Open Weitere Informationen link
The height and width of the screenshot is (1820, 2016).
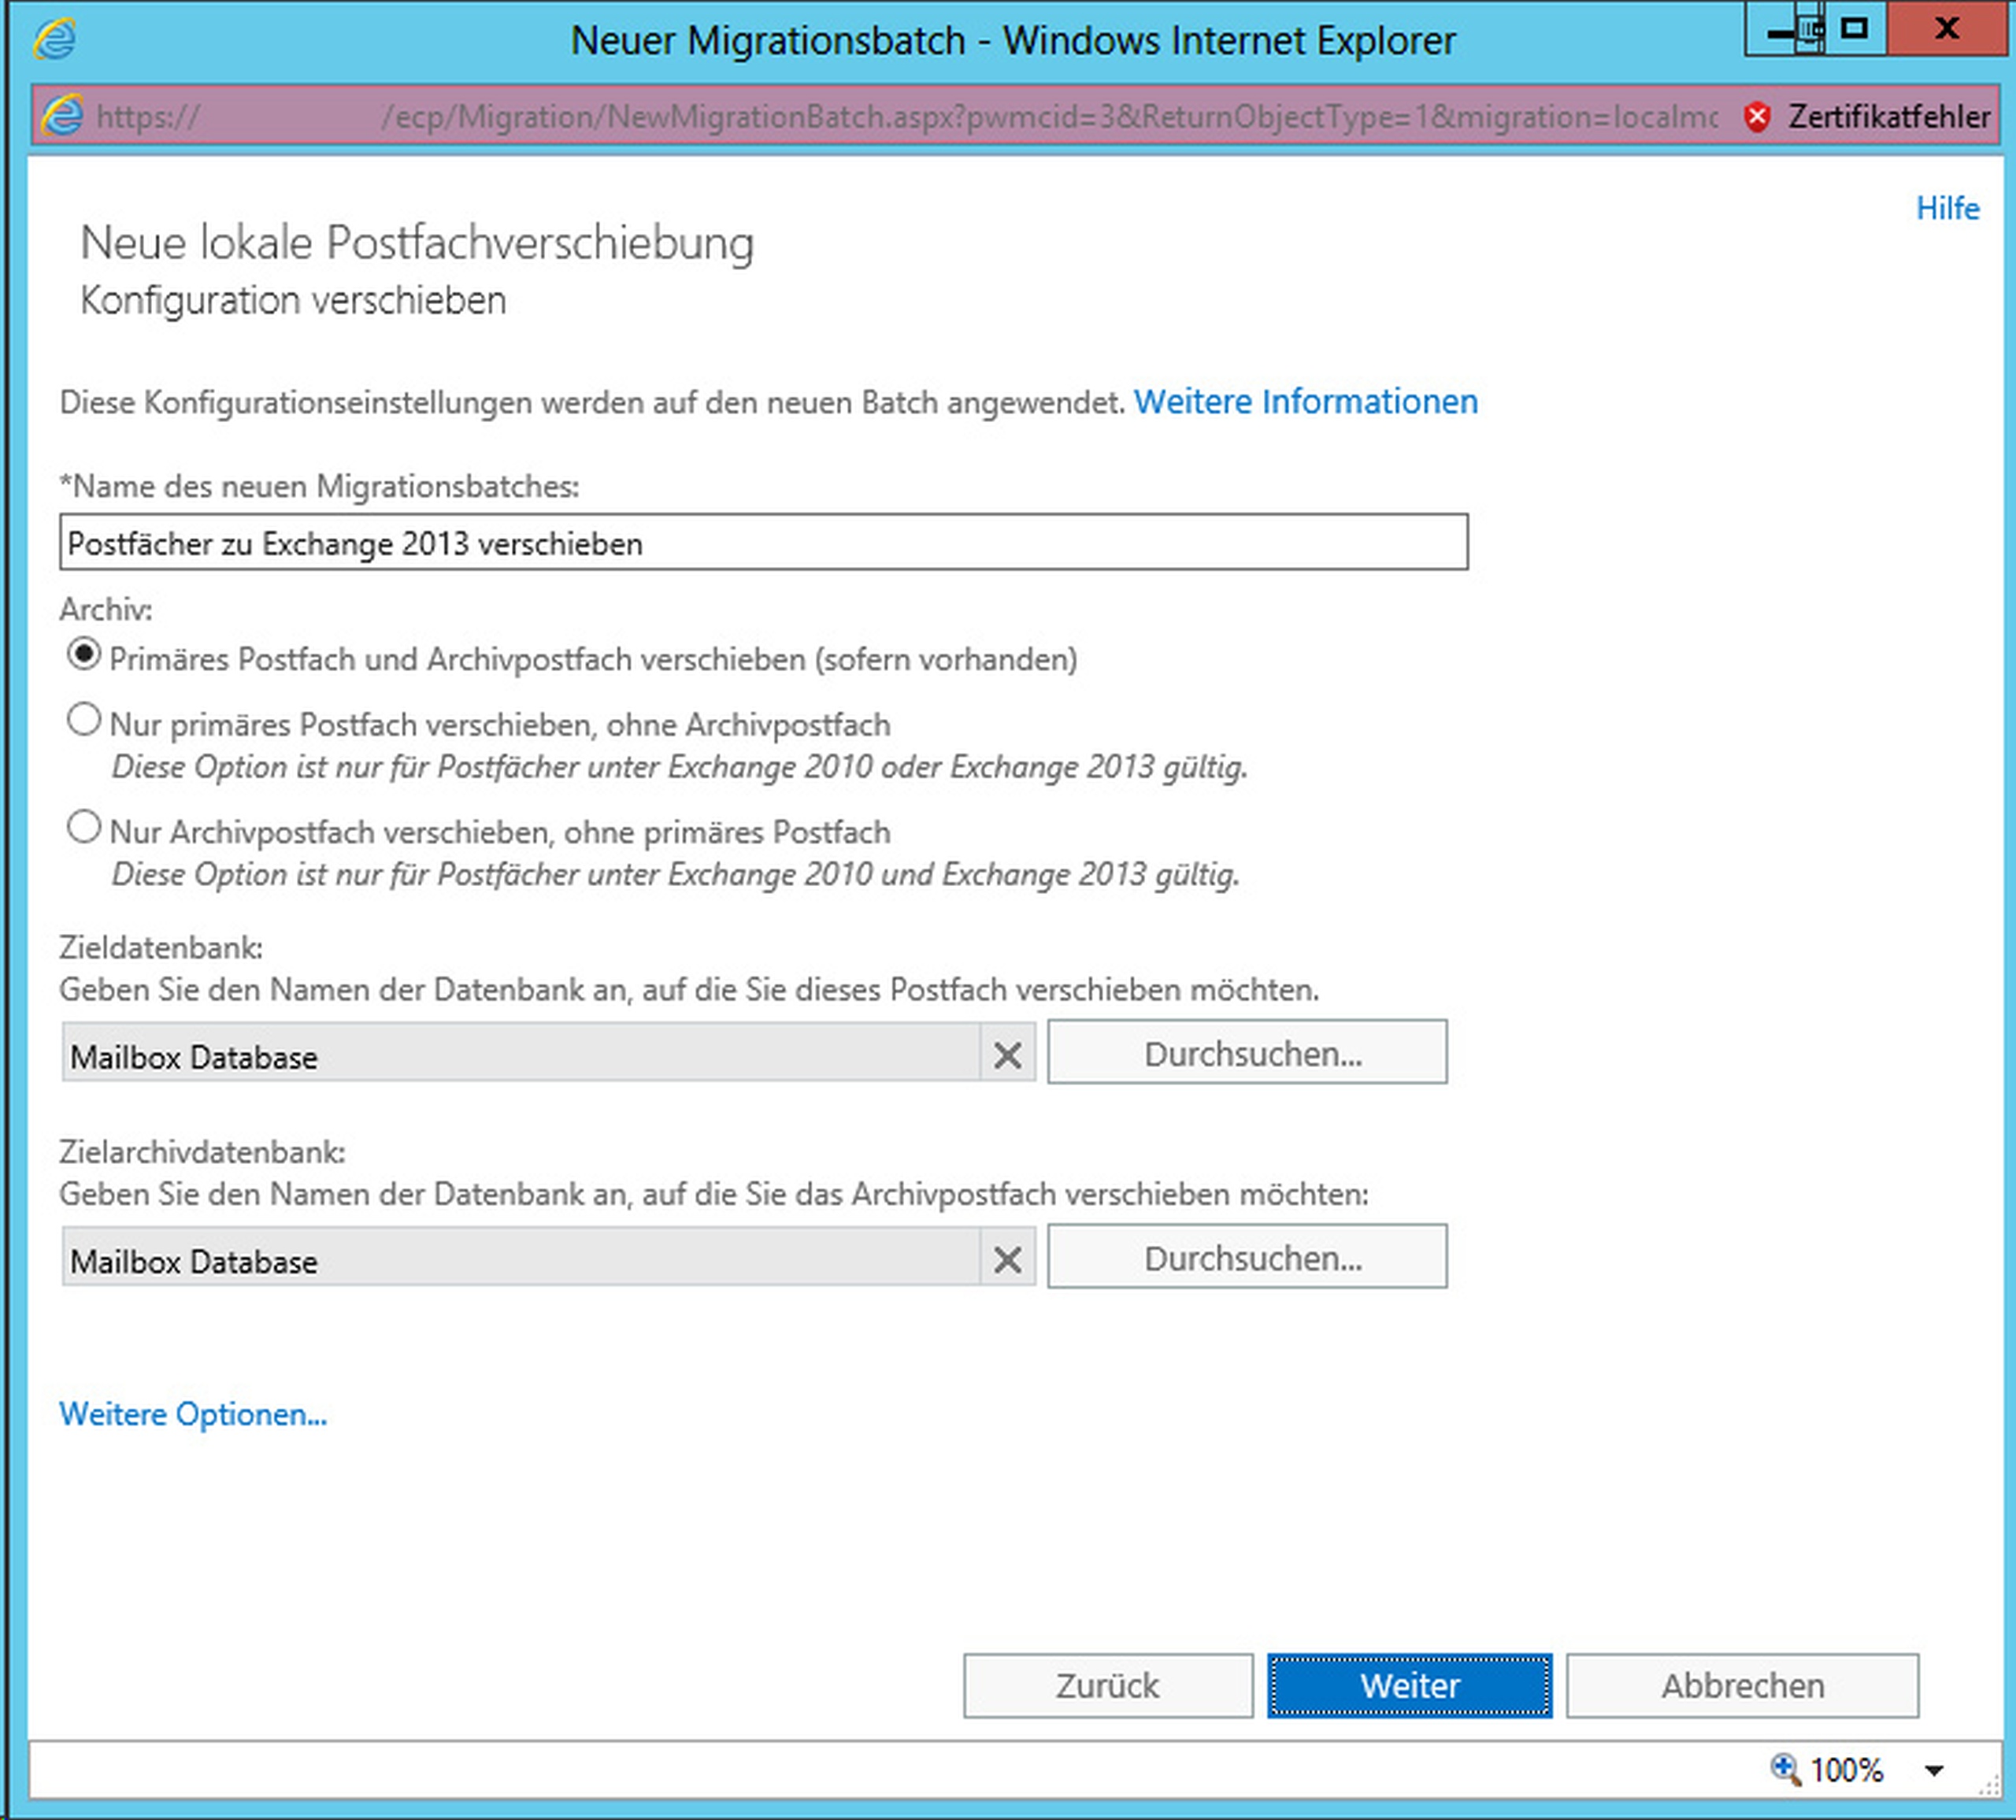(x=1305, y=401)
